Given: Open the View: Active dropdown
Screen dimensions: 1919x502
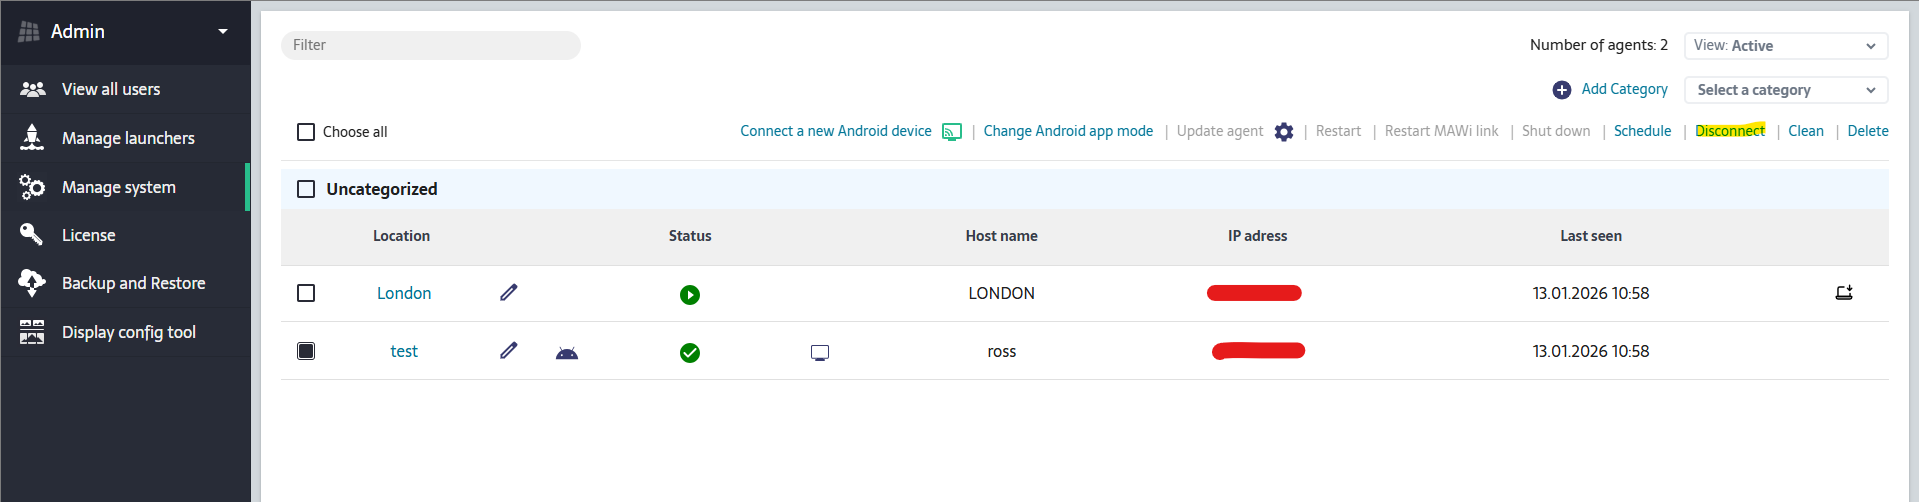Looking at the screenshot, I should [x=1785, y=46].
